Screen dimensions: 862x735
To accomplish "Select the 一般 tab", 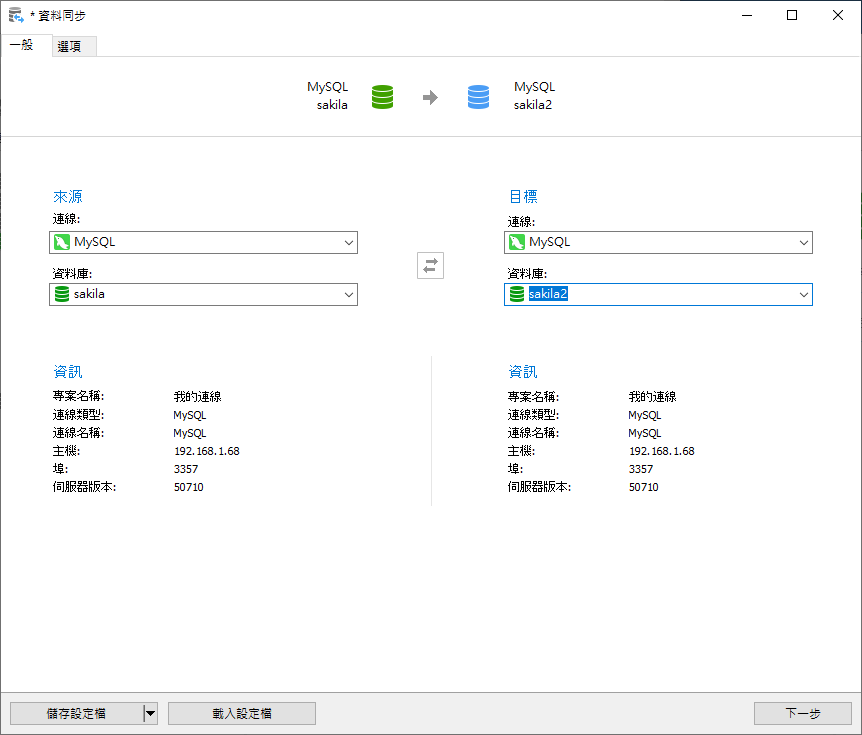I will click(22, 46).
